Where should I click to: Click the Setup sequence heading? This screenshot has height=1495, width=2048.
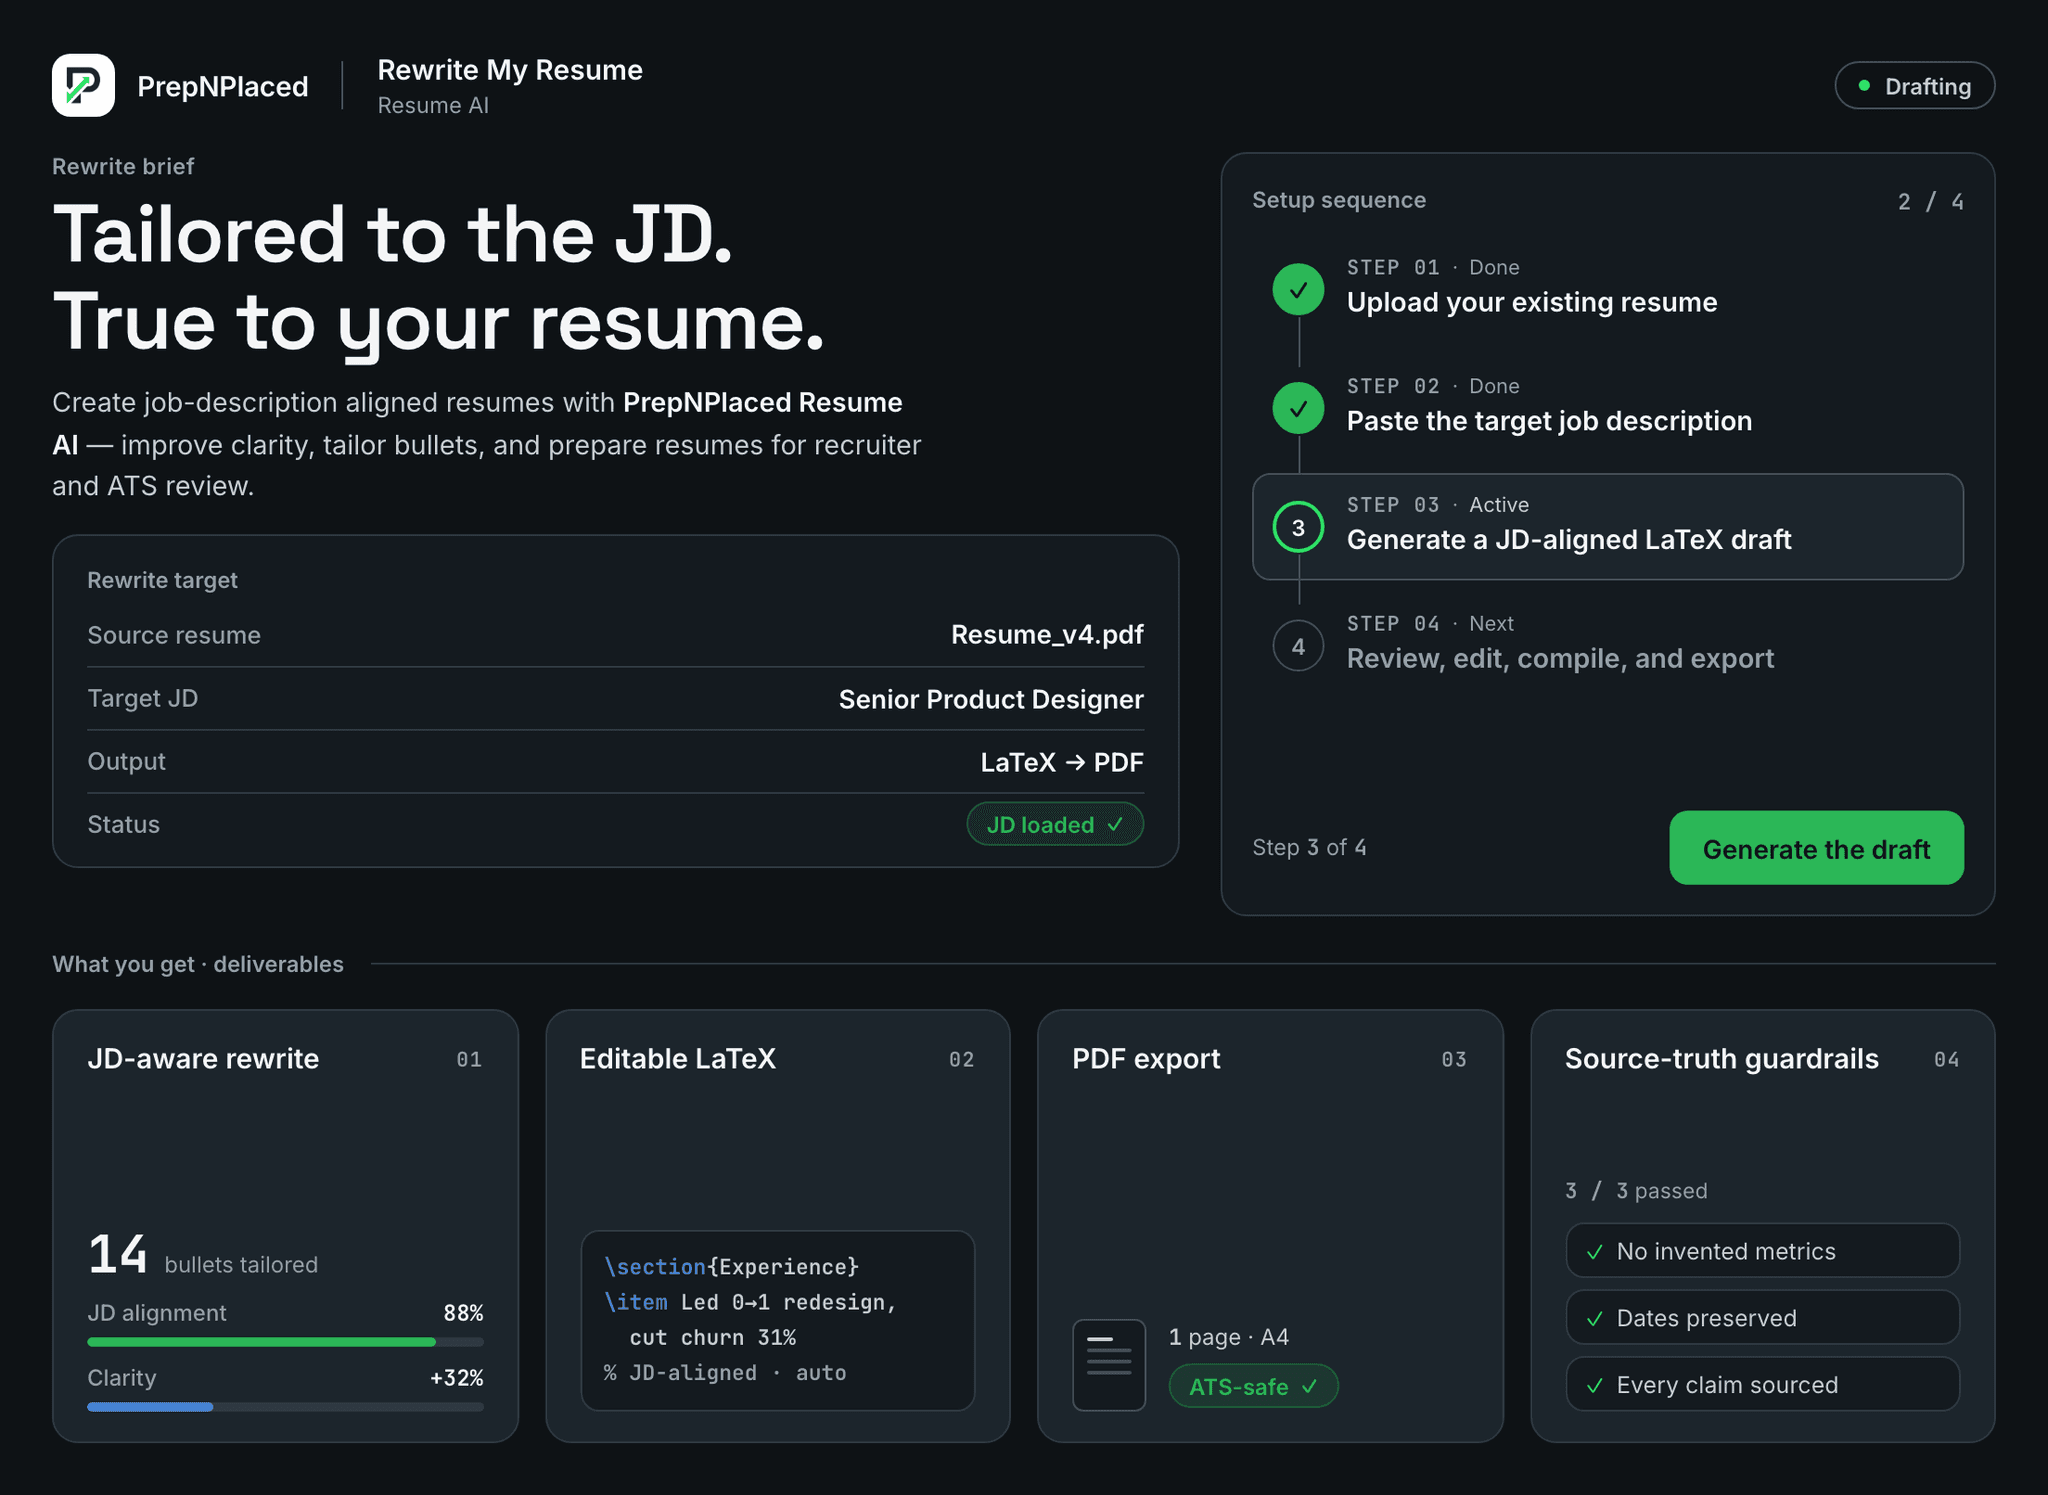(x=1339, y=200)
